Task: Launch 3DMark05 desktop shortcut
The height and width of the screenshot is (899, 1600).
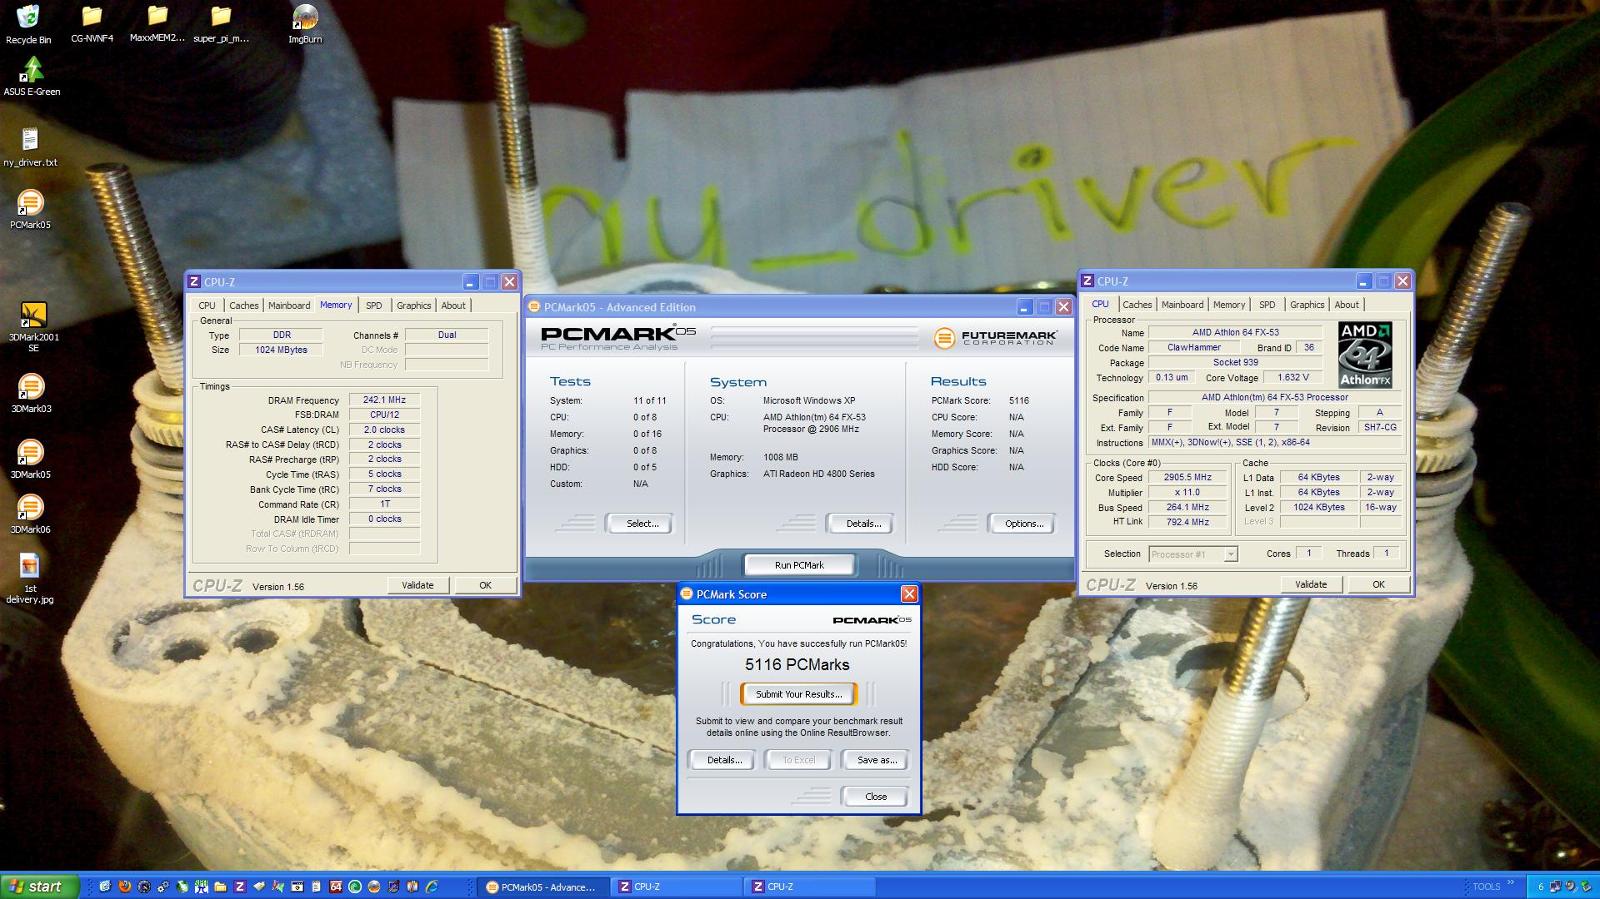Action: tap(30, 460)
